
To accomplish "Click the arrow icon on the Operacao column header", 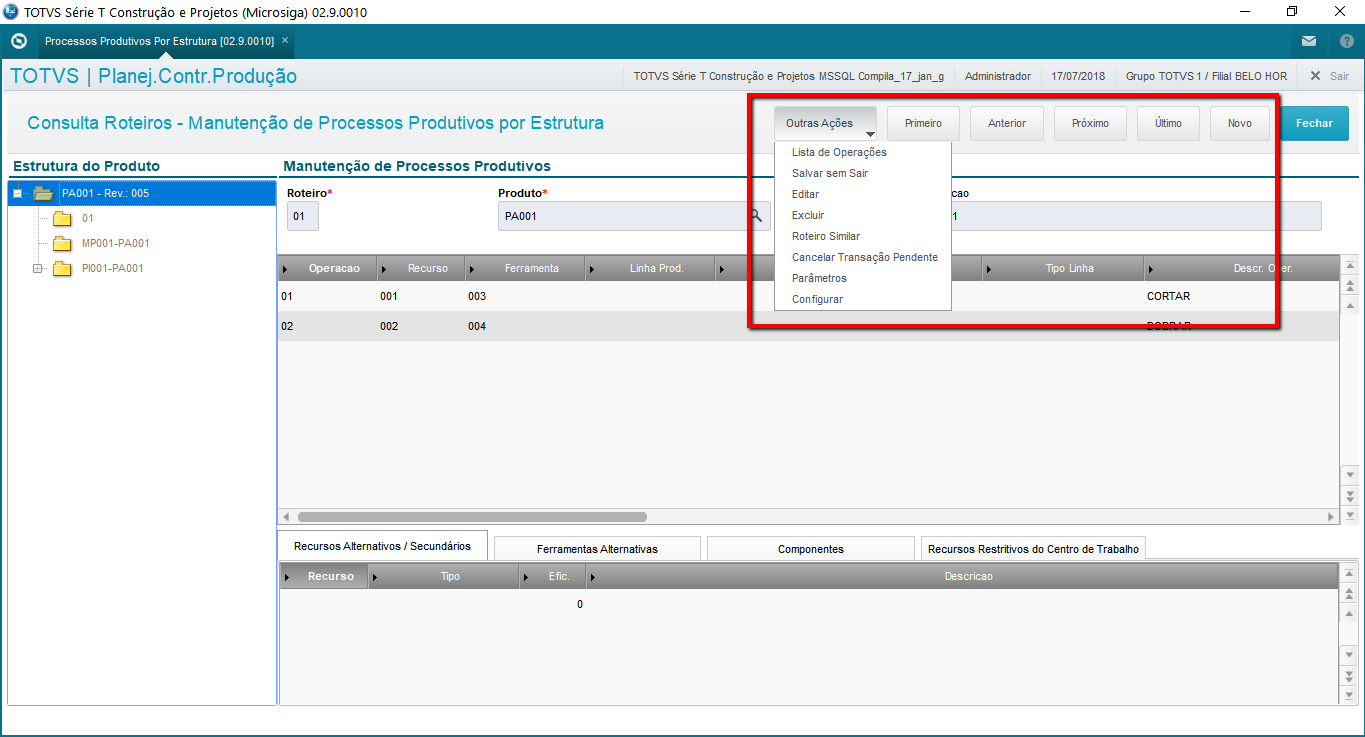I will click(x=286, y=269).
